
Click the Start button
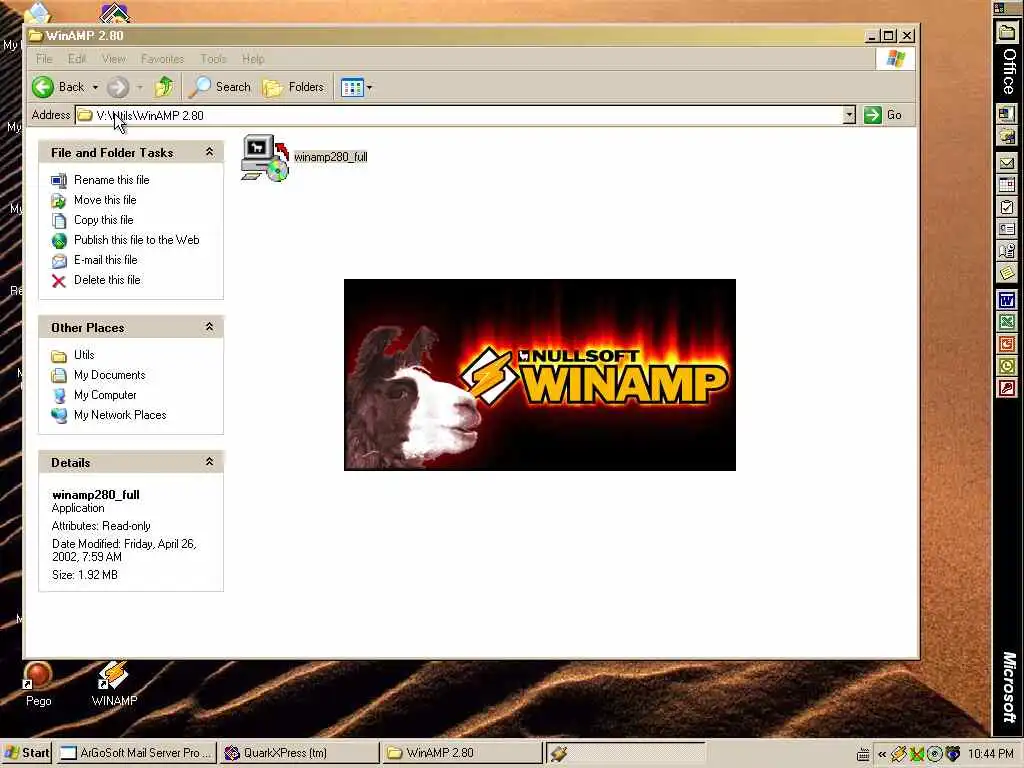[27, 753]
